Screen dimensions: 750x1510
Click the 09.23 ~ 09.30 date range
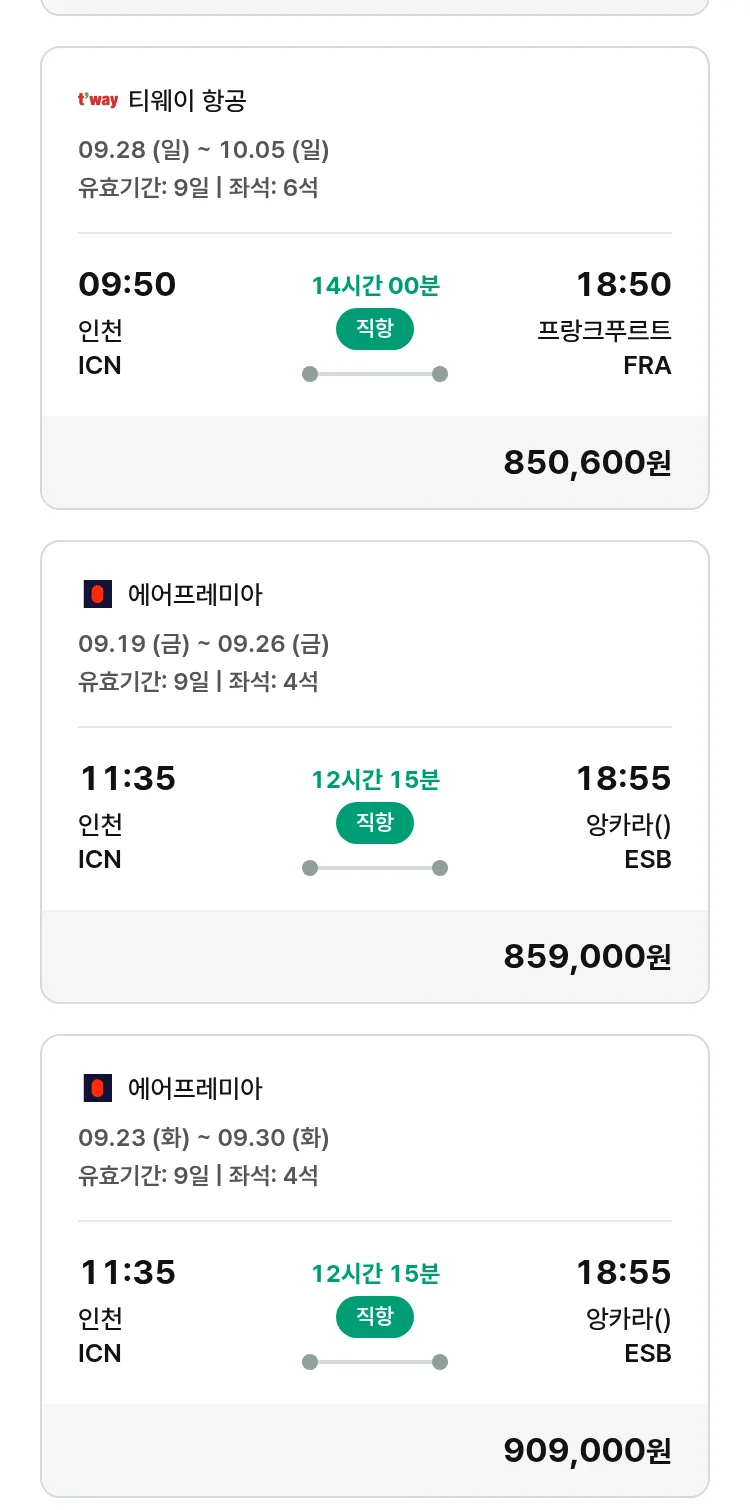[204, 1138]
